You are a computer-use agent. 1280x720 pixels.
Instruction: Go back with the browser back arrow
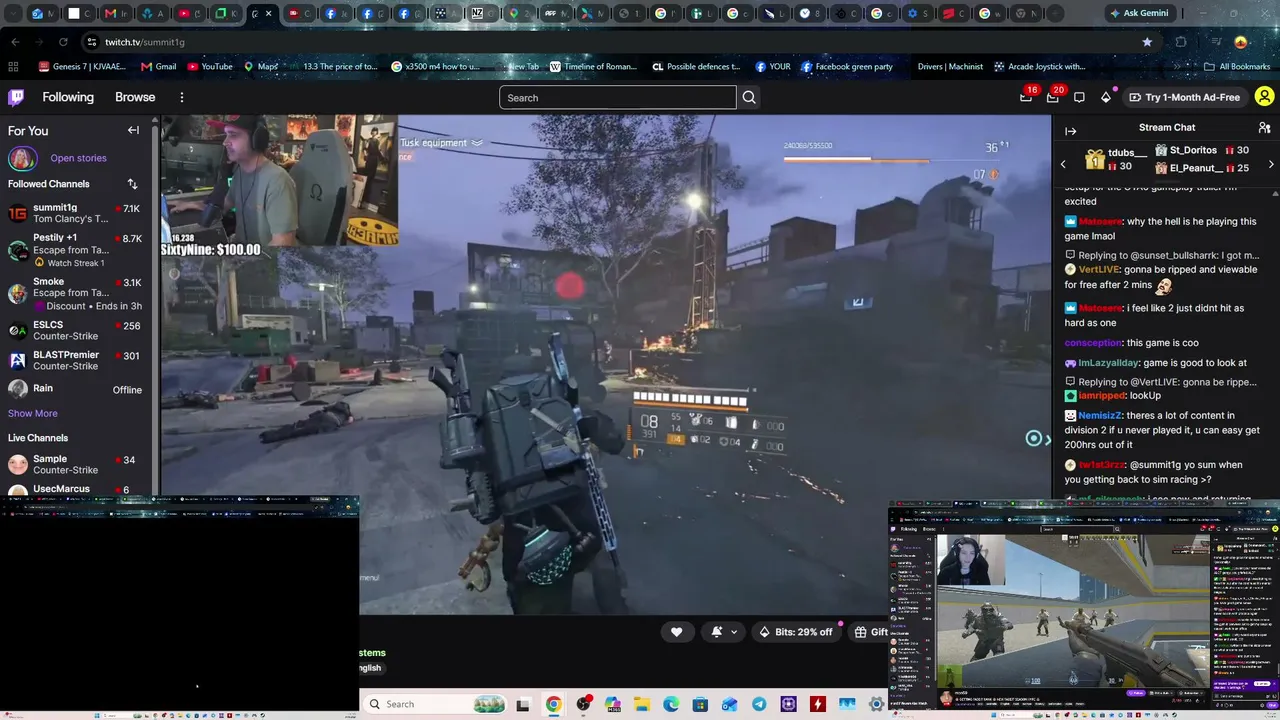[15, 42]
